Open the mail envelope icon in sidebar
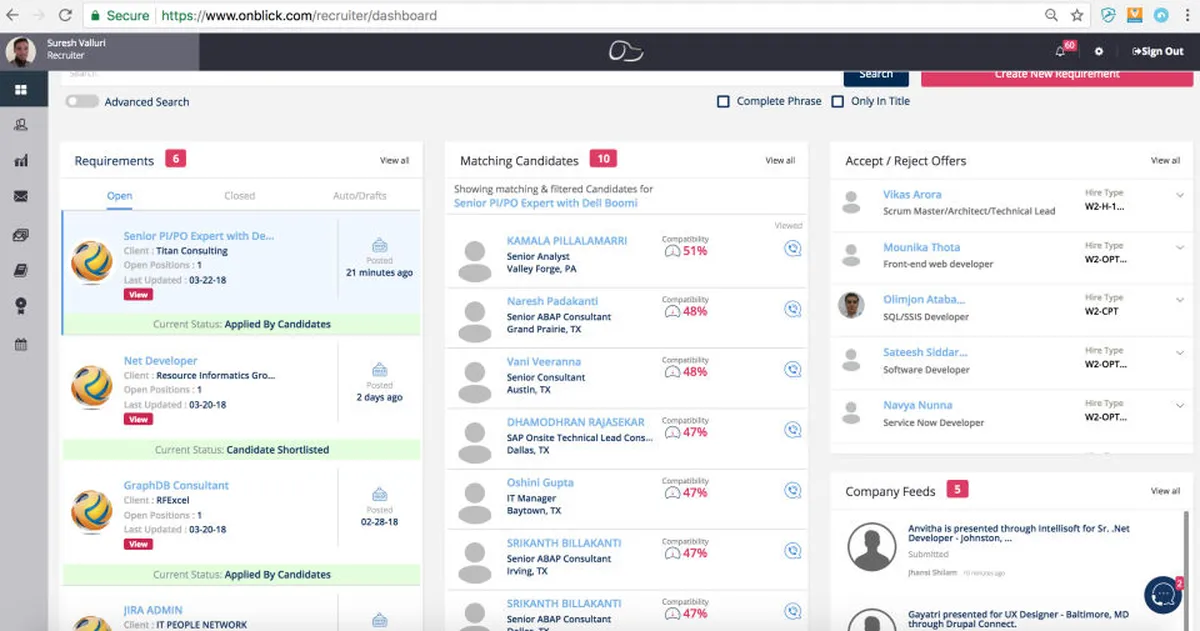This screenshot has width=1200, height=631. (x=21, y=197)
